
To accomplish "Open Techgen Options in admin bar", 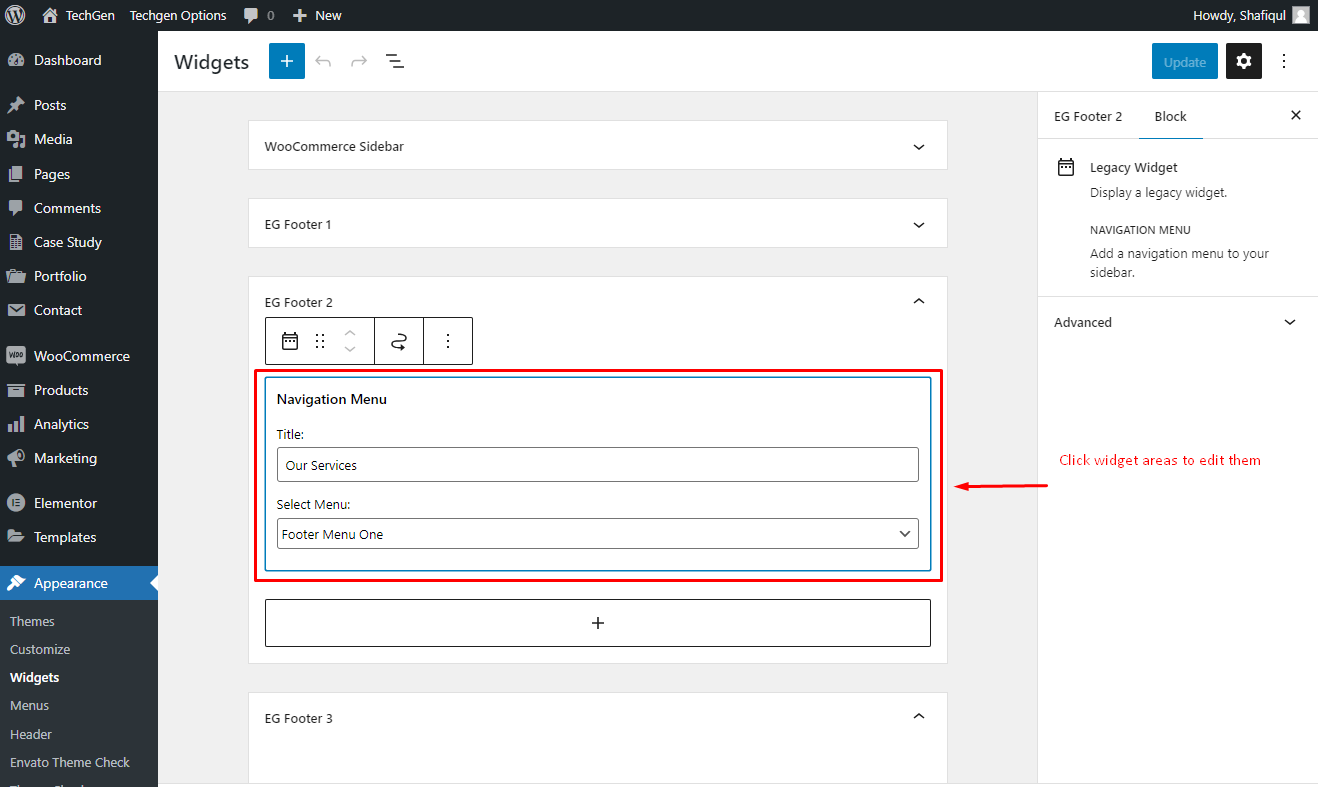I will [178, 15].
